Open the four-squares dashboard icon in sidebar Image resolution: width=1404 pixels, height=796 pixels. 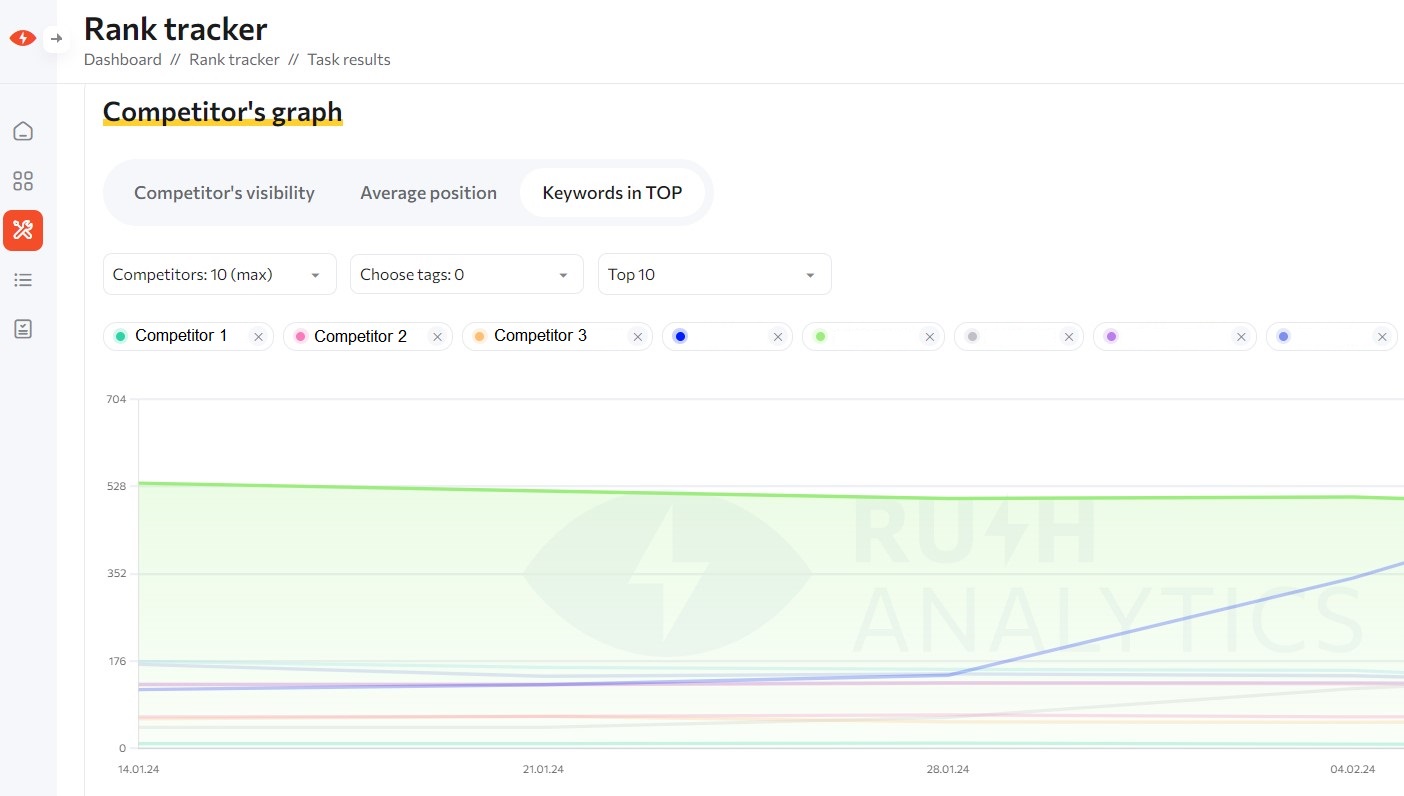[23, 181]
